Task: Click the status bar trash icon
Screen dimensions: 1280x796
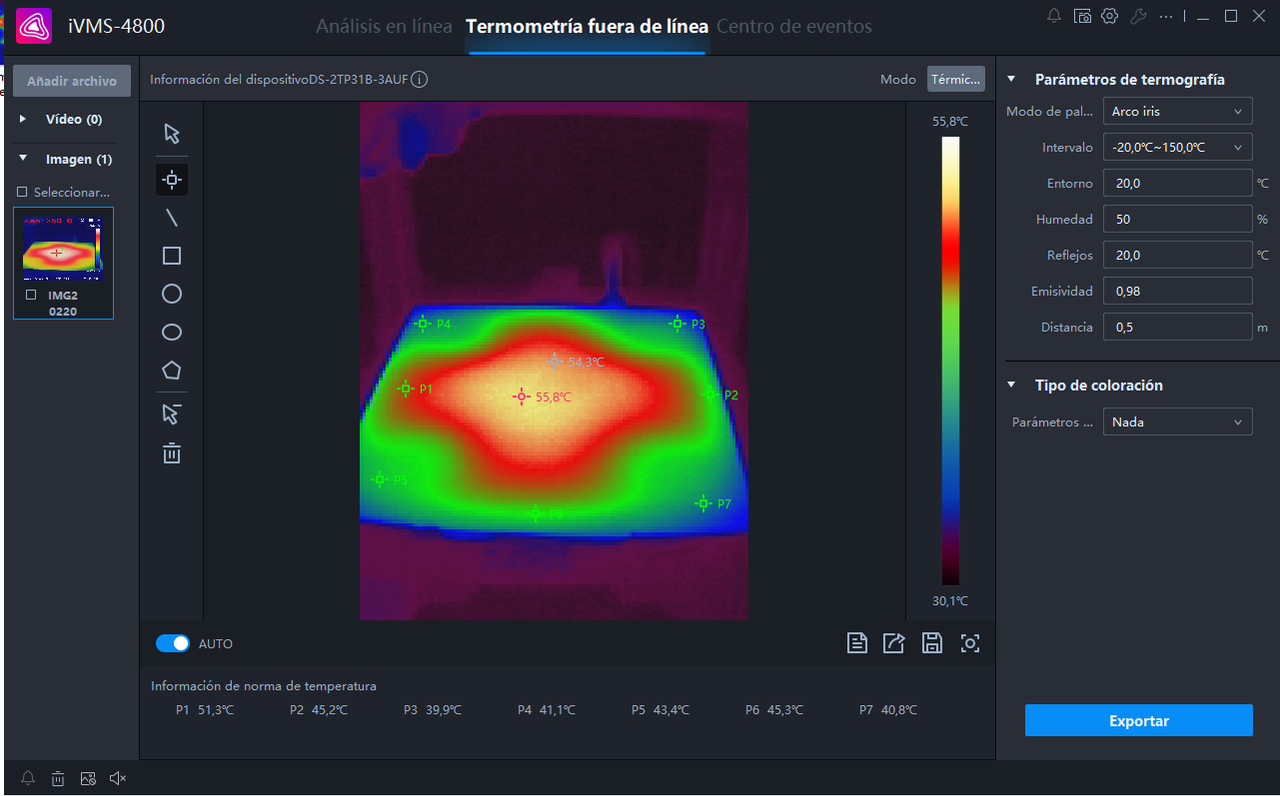Action: (x=58, y=778)
